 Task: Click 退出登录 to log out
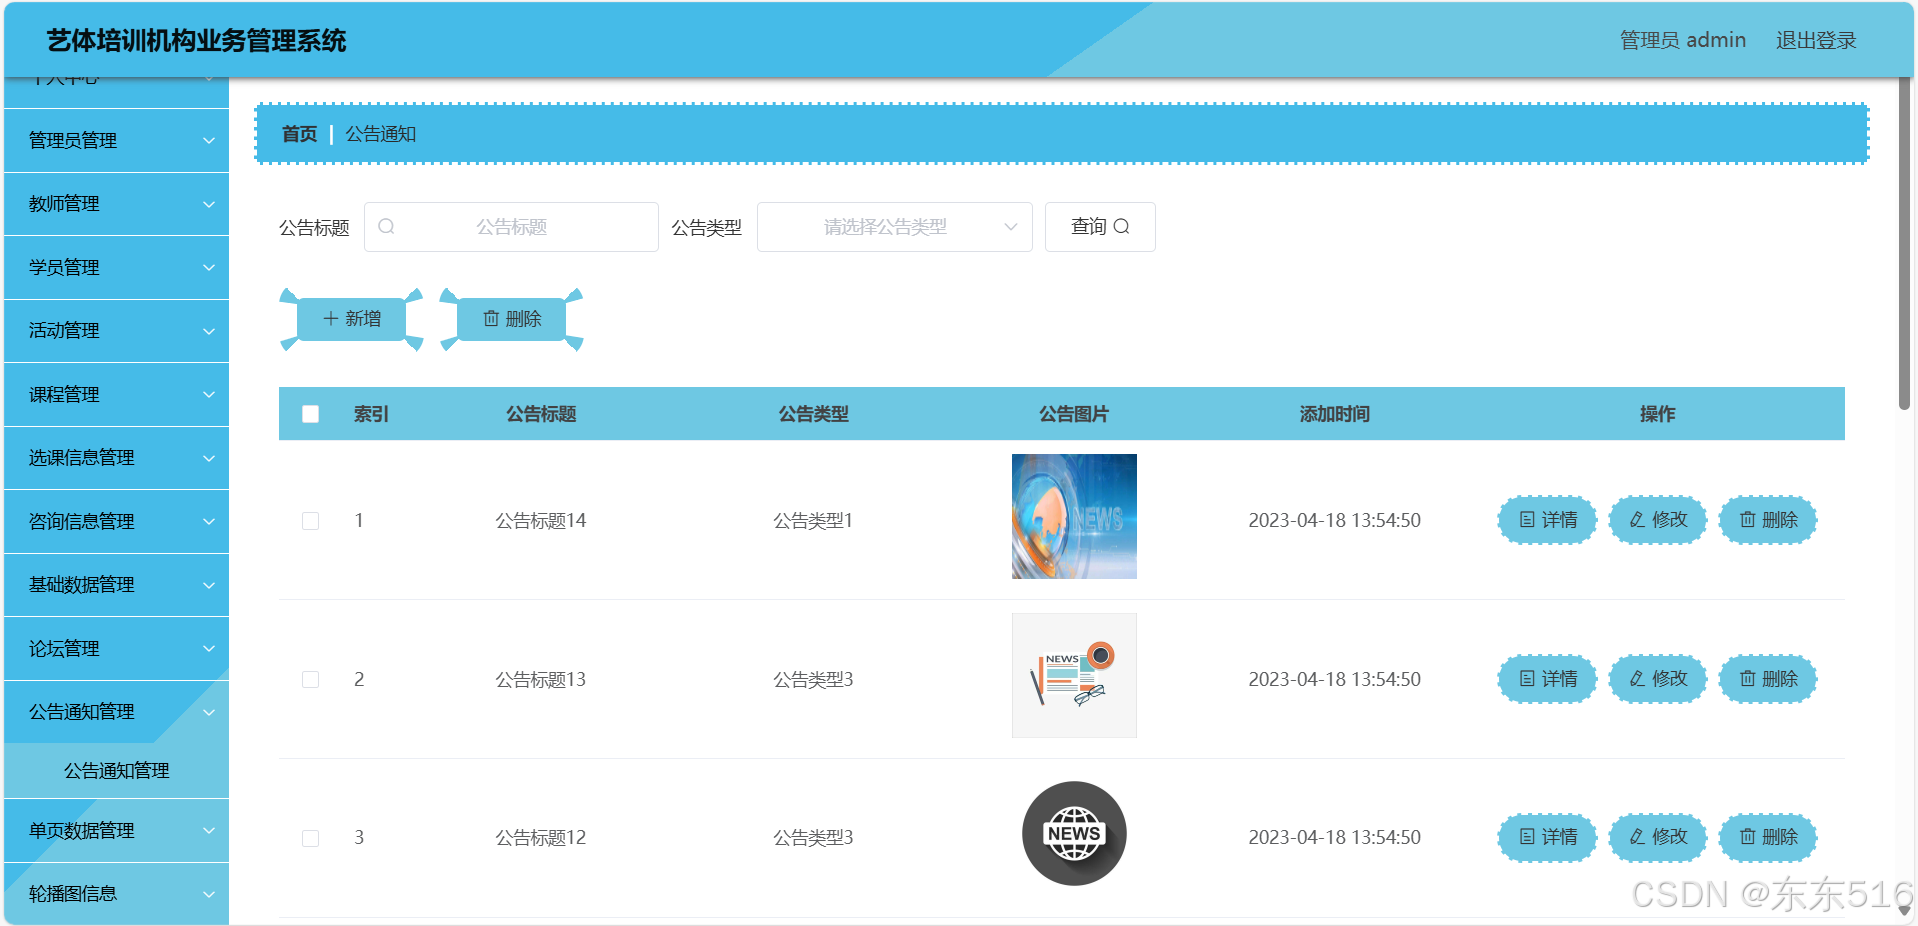[x=1816, y=40]
